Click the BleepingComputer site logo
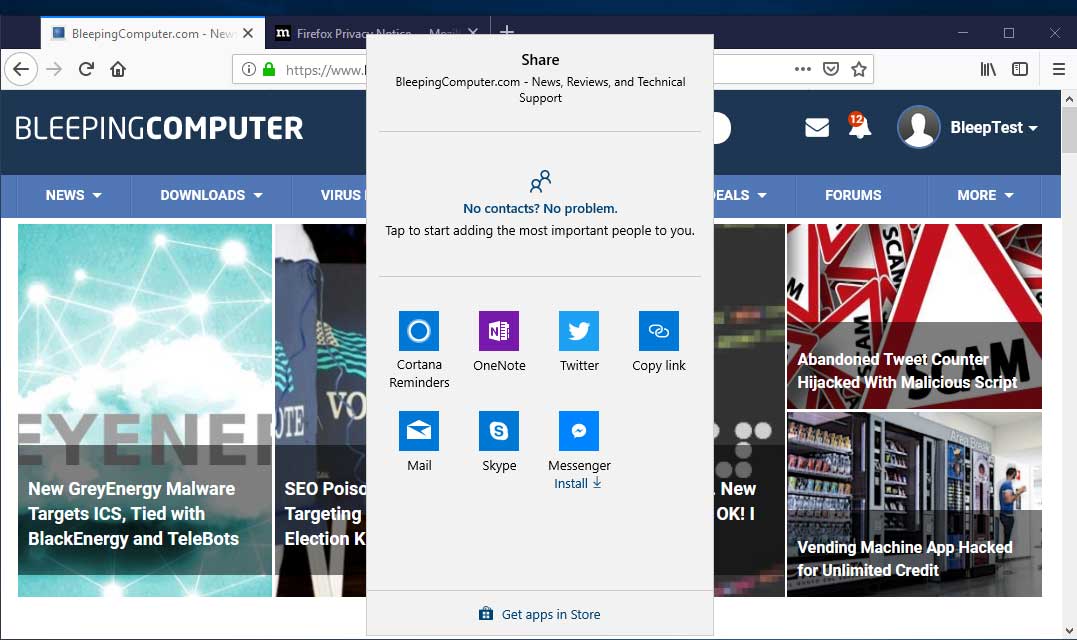The height and width of the screenshot is (640, 1077). pos(159,128)
